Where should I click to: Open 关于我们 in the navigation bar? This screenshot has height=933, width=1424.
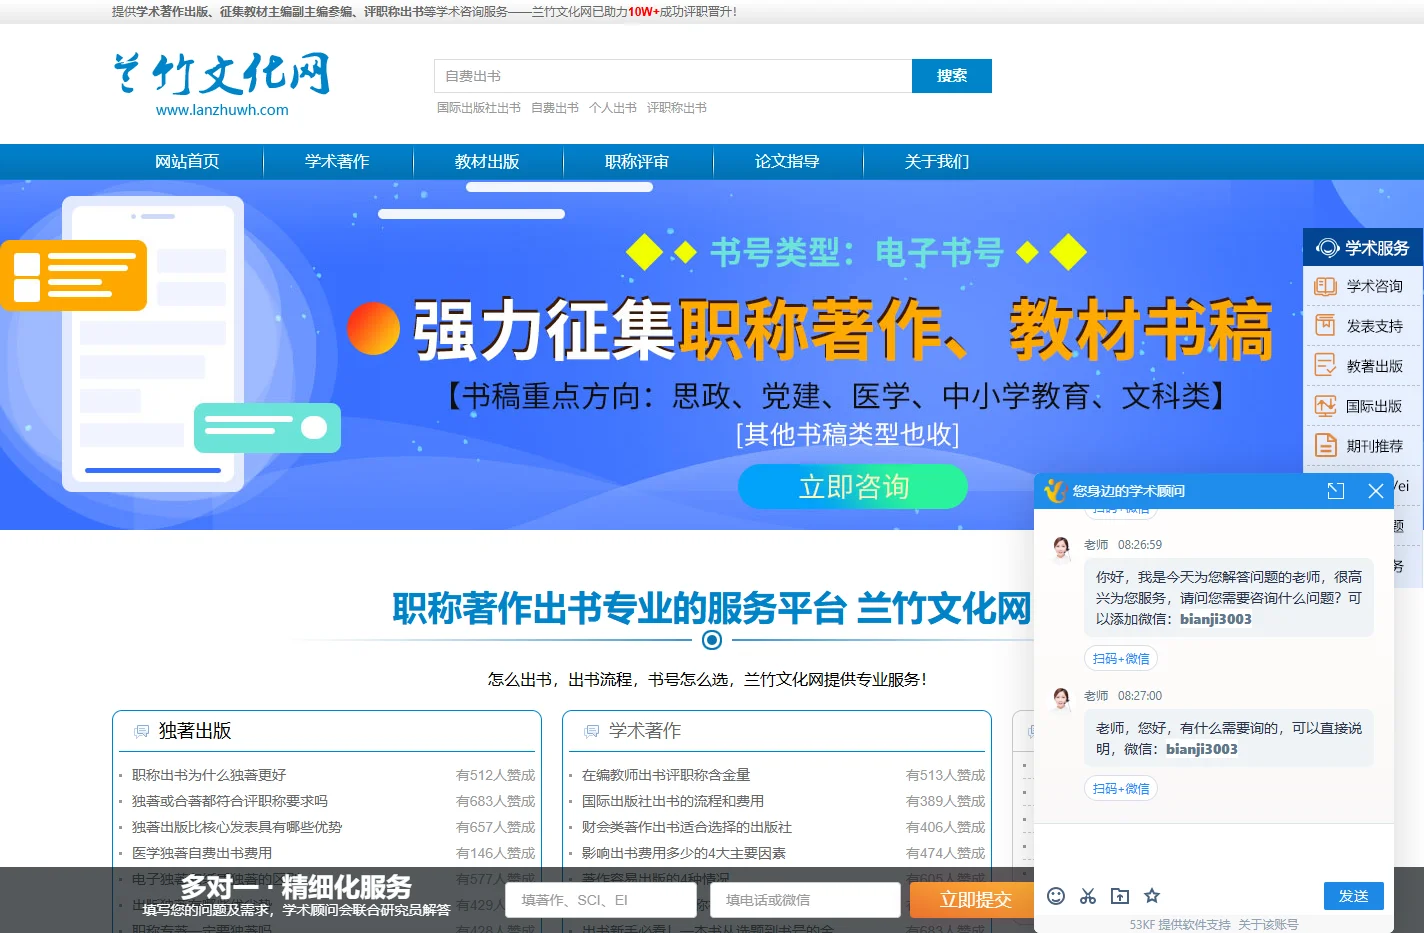pyautogui.click(x=937, y=162)
